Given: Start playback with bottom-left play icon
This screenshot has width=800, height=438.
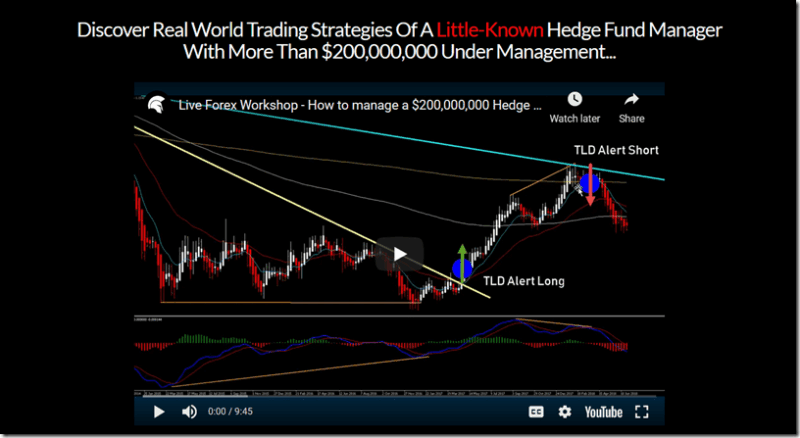Looking at the screenshot, I should coord(158,411).
